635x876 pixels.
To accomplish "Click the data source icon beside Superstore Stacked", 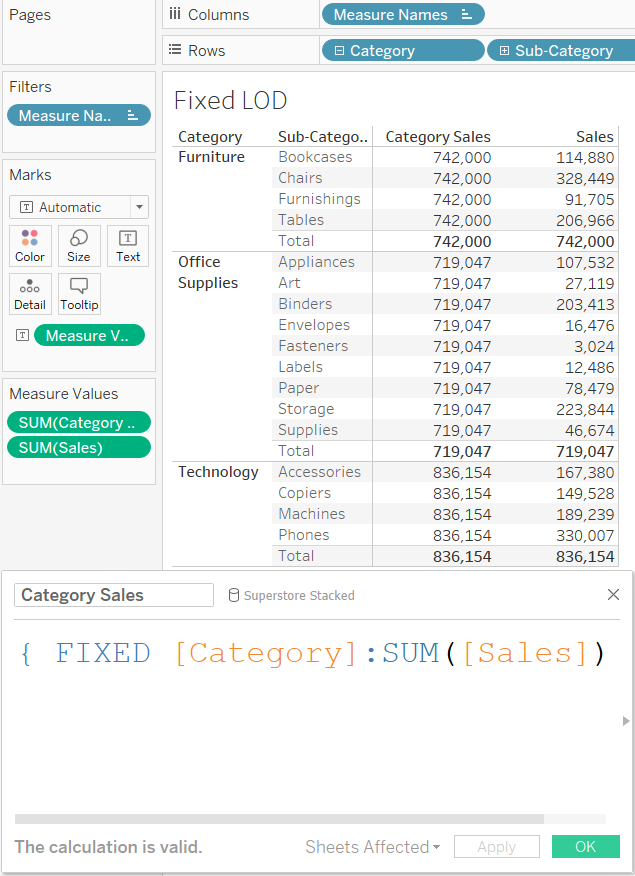I will point(232,595).
